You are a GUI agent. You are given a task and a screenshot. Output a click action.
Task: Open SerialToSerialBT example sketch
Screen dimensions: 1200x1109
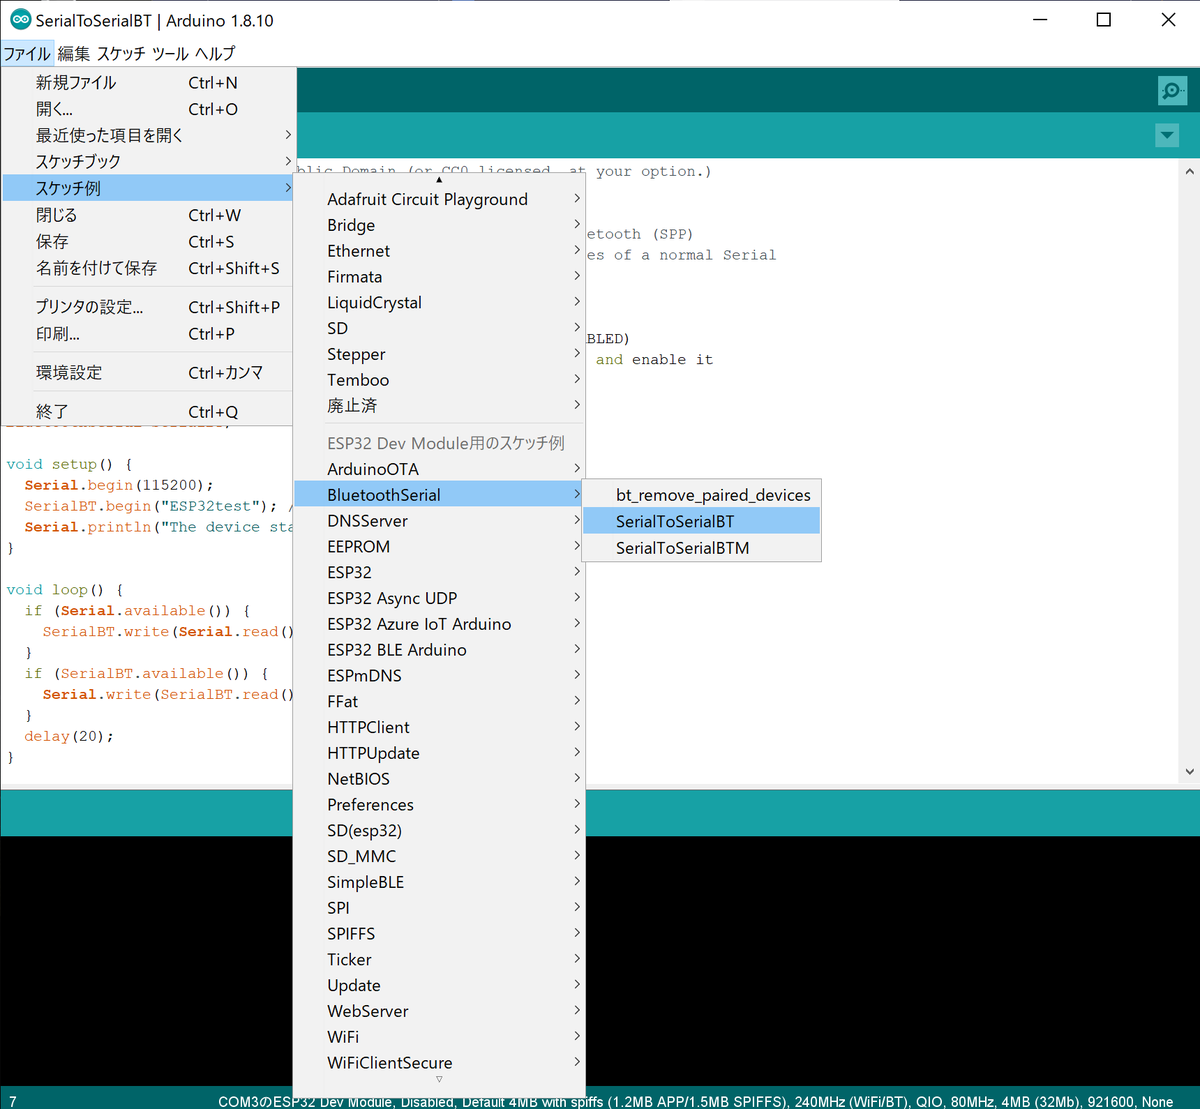[x=702, y=521]
